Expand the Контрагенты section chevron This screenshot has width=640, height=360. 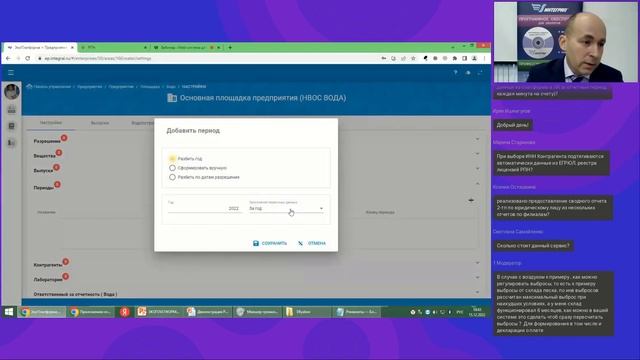477,263
